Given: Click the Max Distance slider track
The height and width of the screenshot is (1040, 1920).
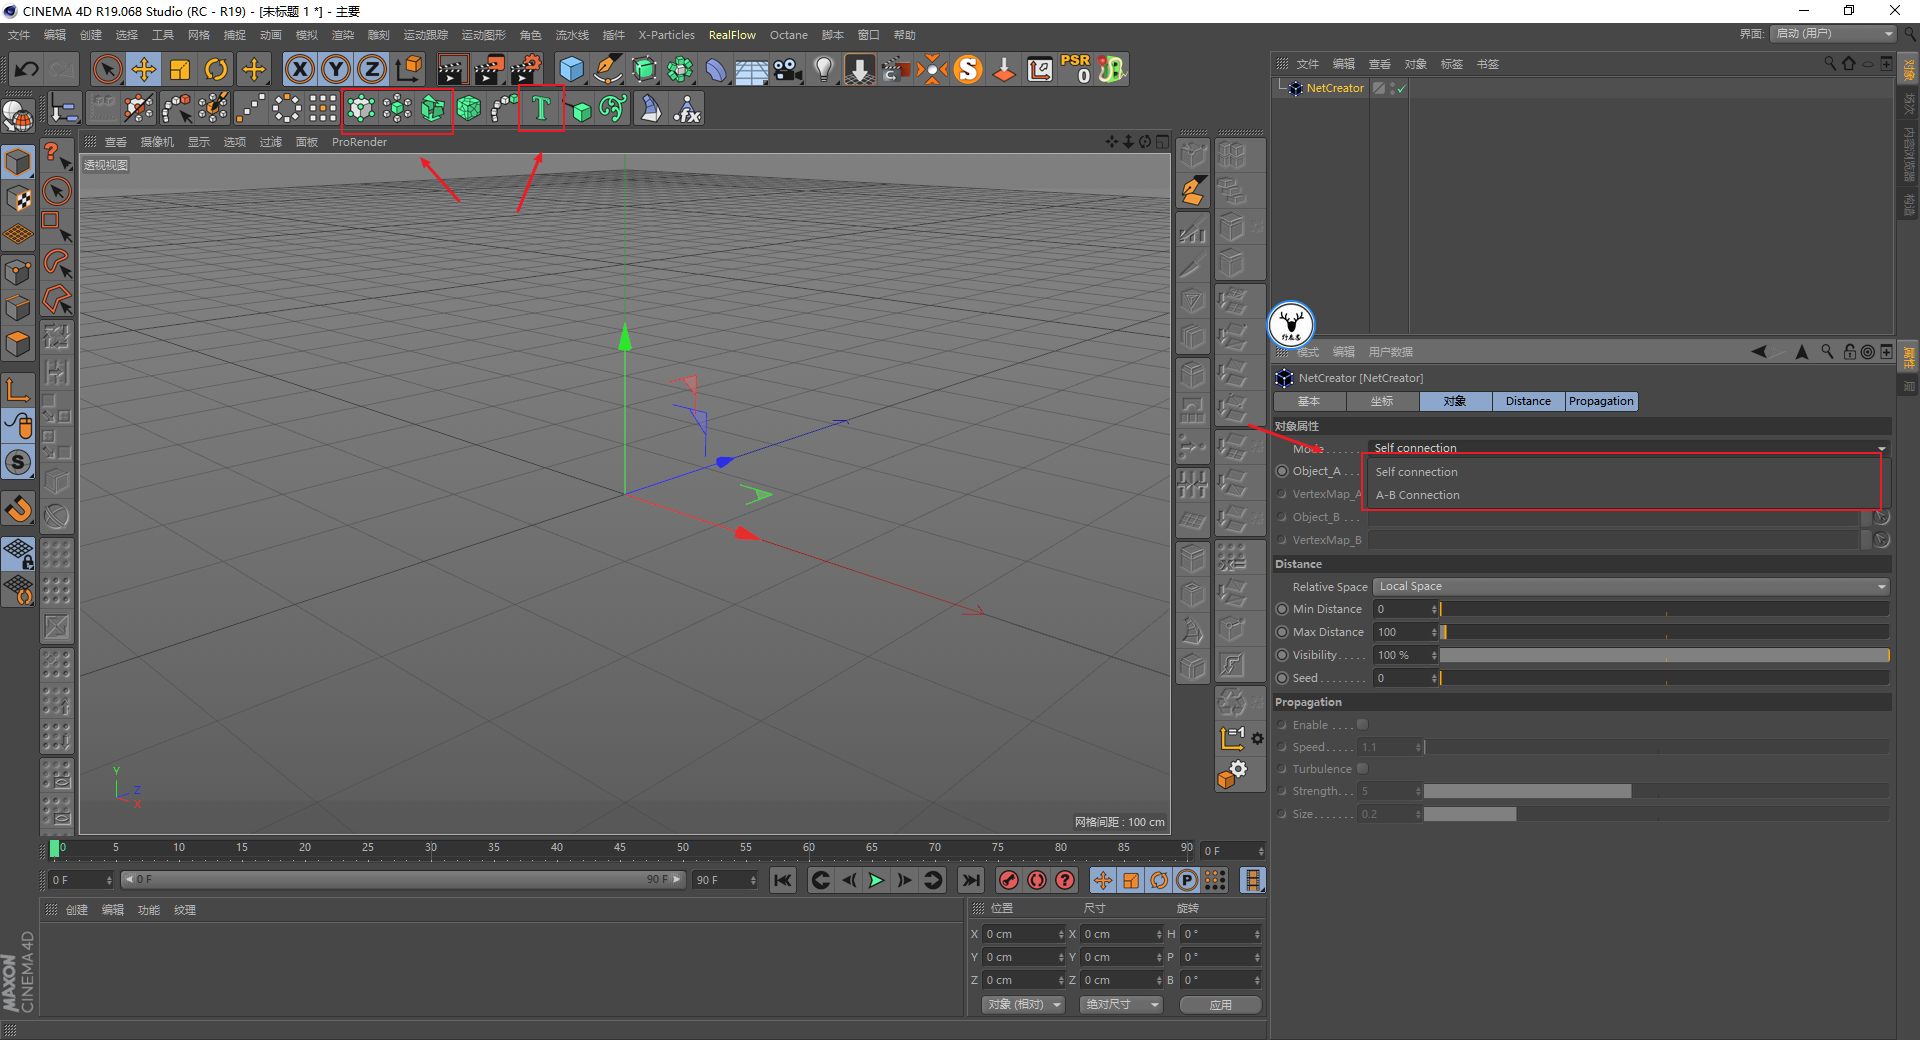Looking at the screenshot, I should point(1664,632).
